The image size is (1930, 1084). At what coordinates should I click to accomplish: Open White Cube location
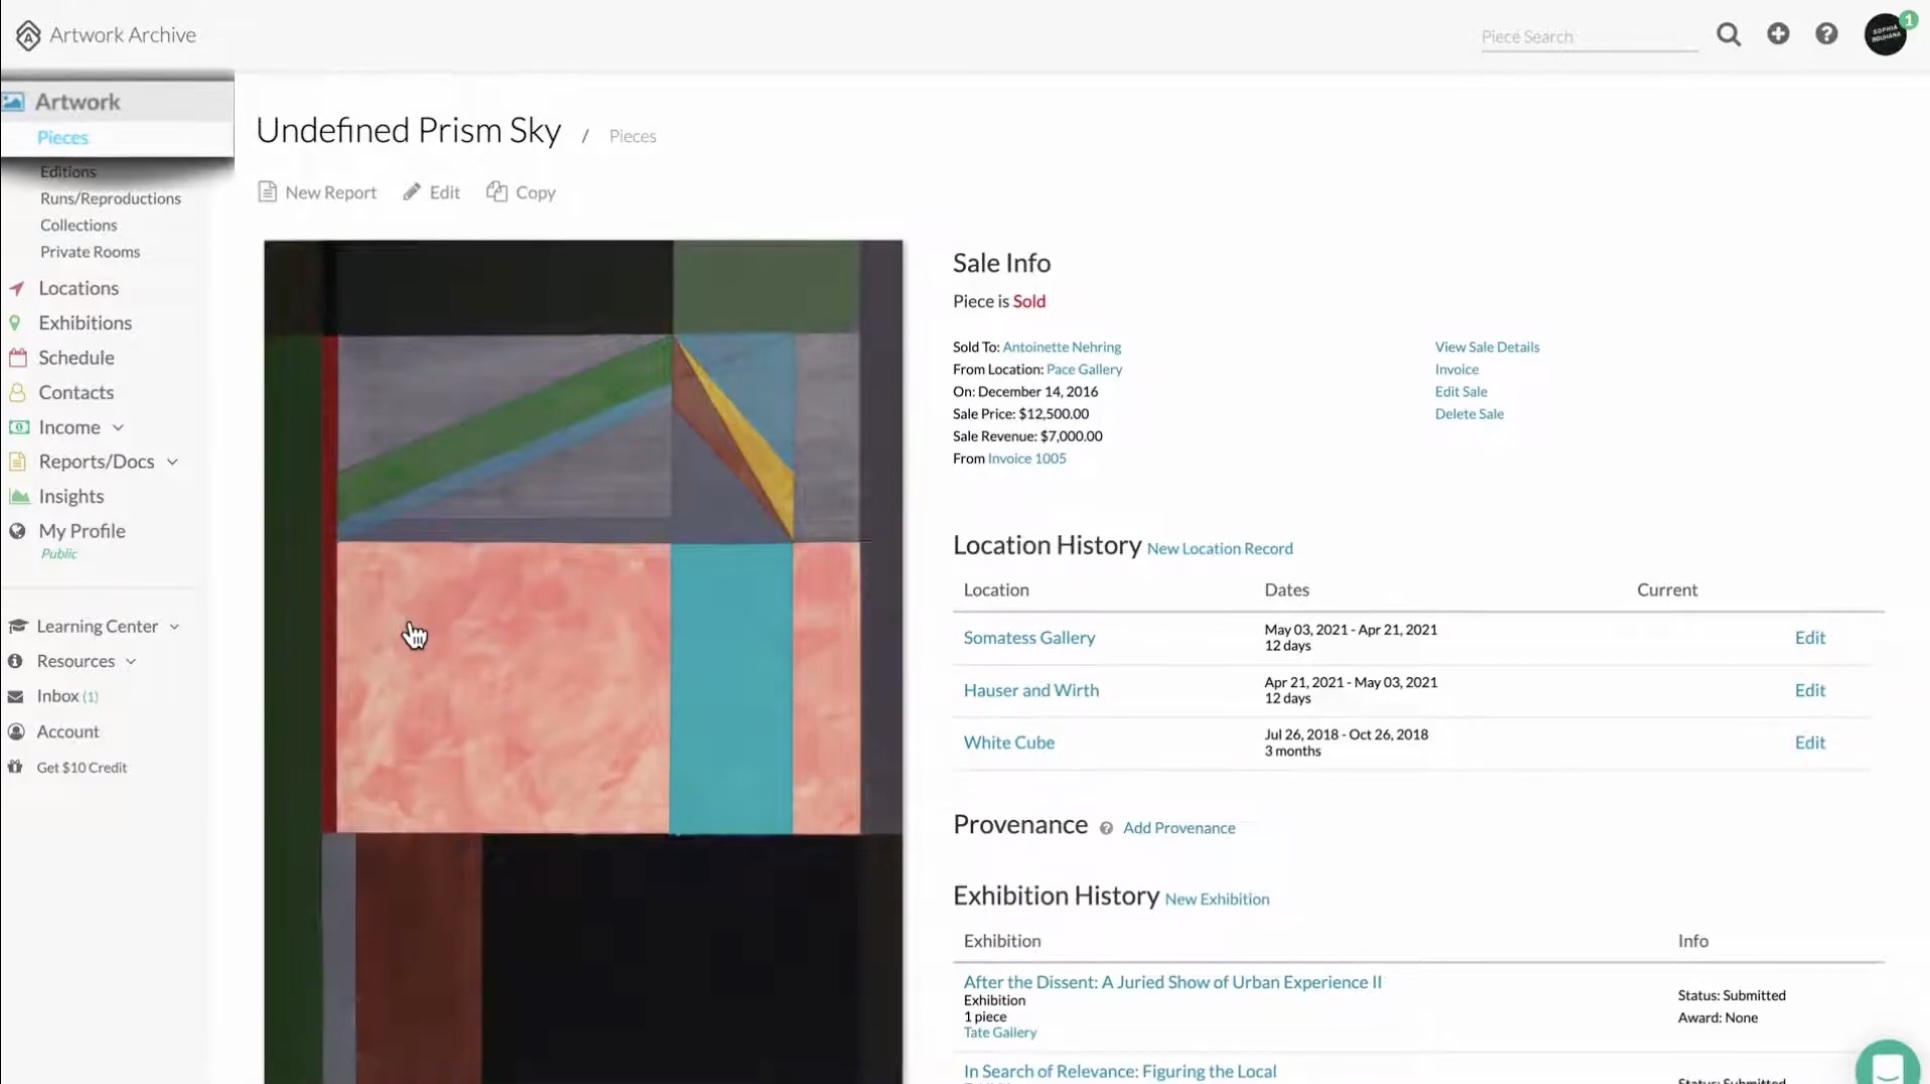point(1009,742)
